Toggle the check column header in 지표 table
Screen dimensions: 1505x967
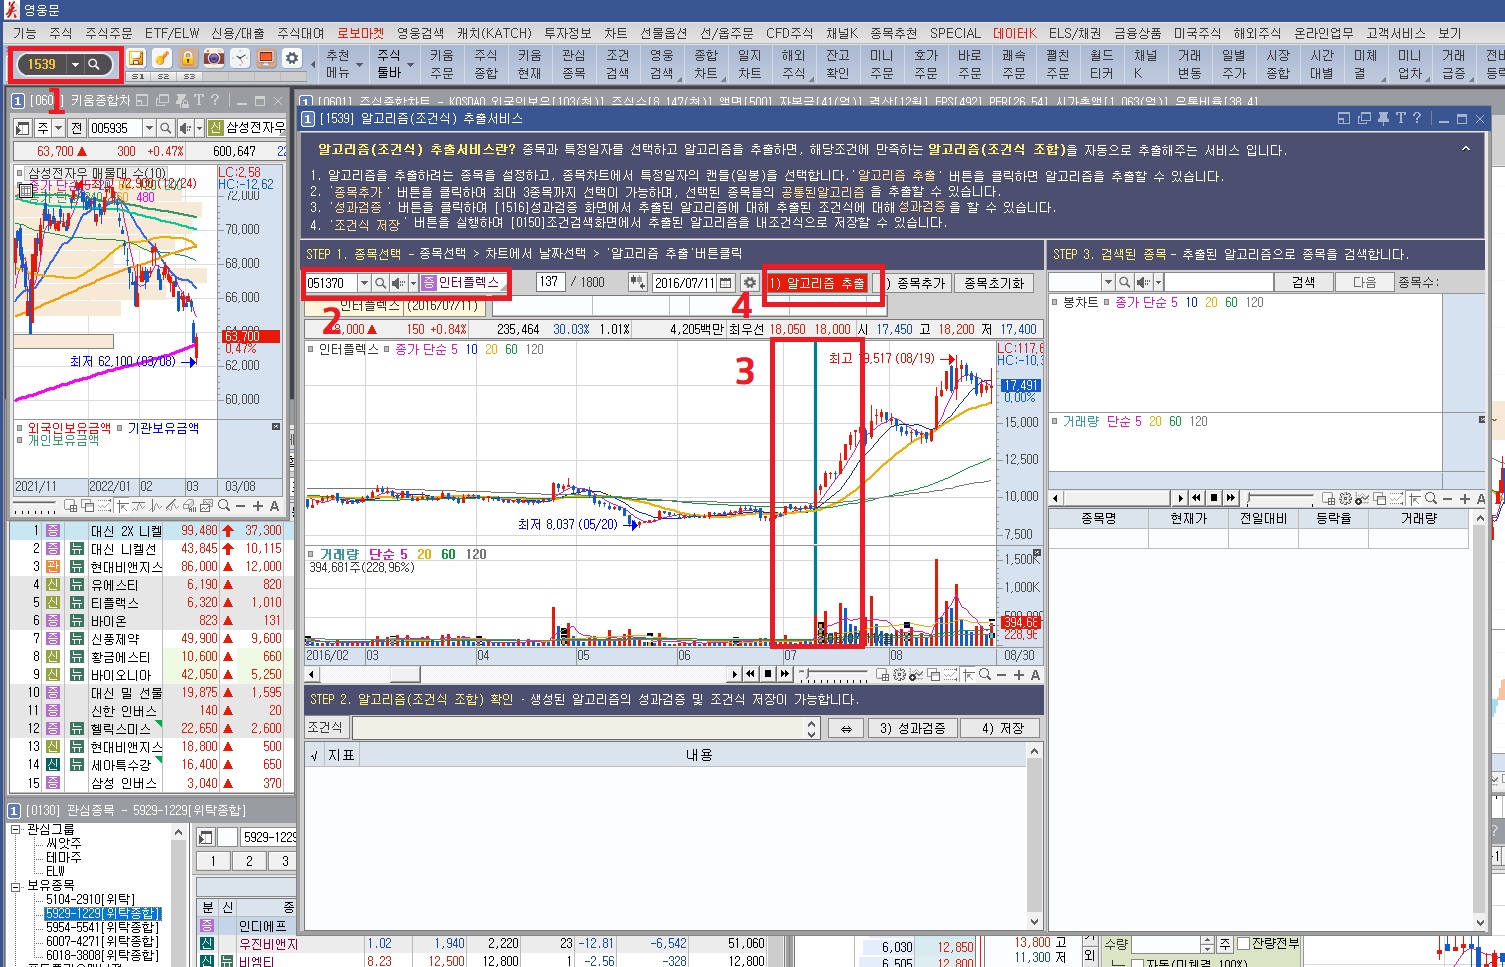pyautogui.click(x=314, y=755)
